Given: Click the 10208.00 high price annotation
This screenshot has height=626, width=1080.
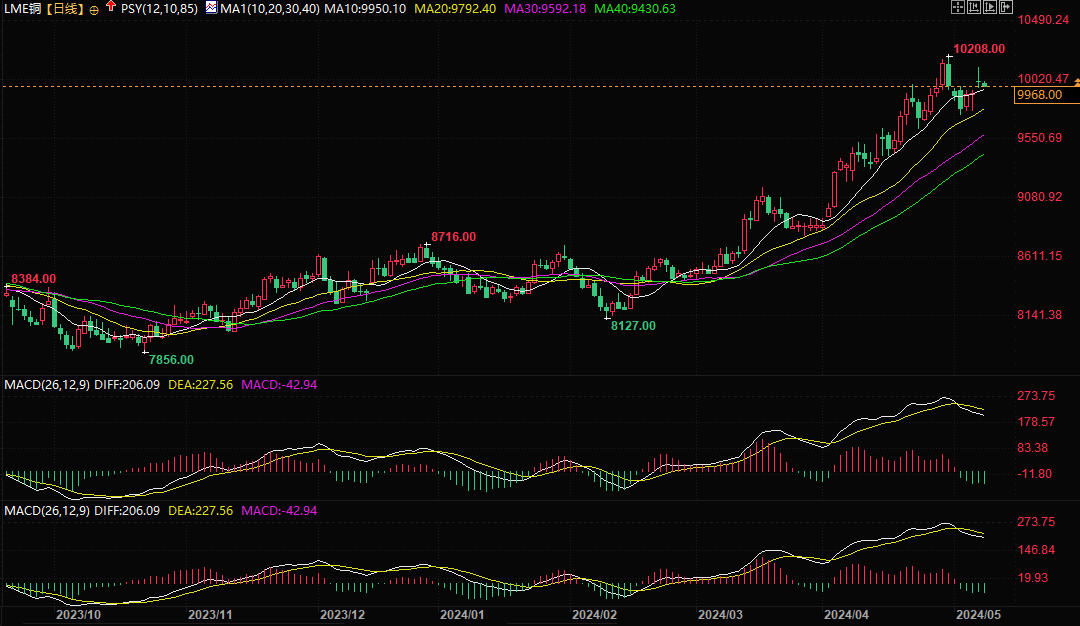Looking at the screenshot, I should point(979,48).
